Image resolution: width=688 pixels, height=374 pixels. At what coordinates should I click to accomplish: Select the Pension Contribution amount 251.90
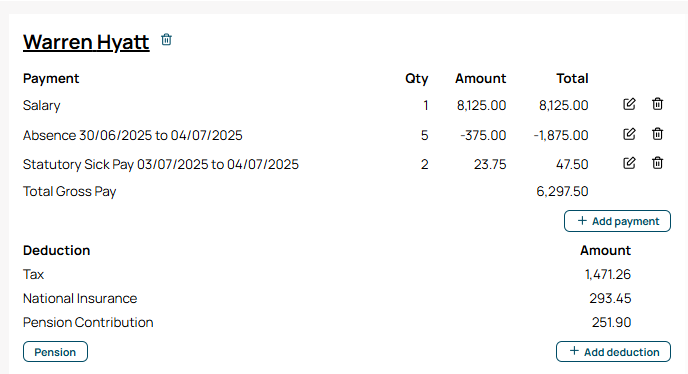coord(611,323)
